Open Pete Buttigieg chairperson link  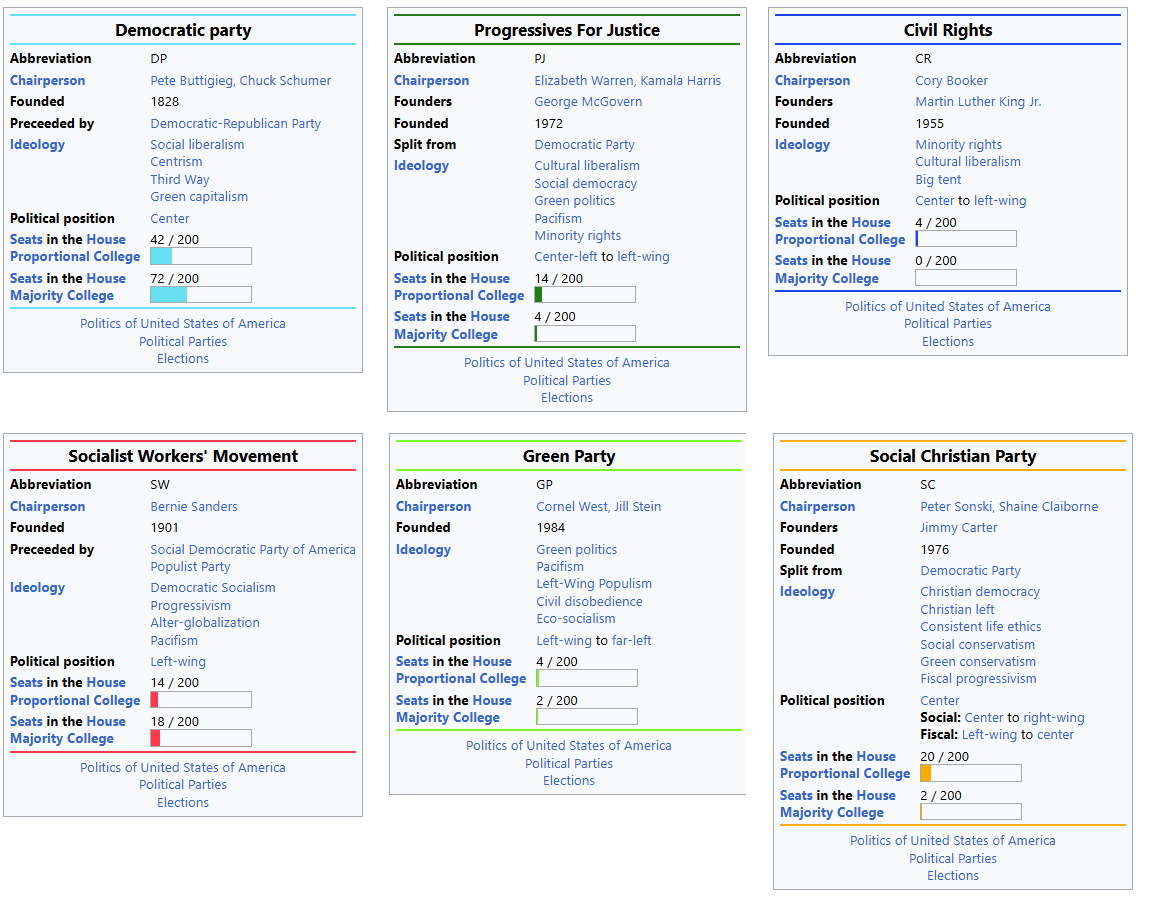(x=191, y=81)
